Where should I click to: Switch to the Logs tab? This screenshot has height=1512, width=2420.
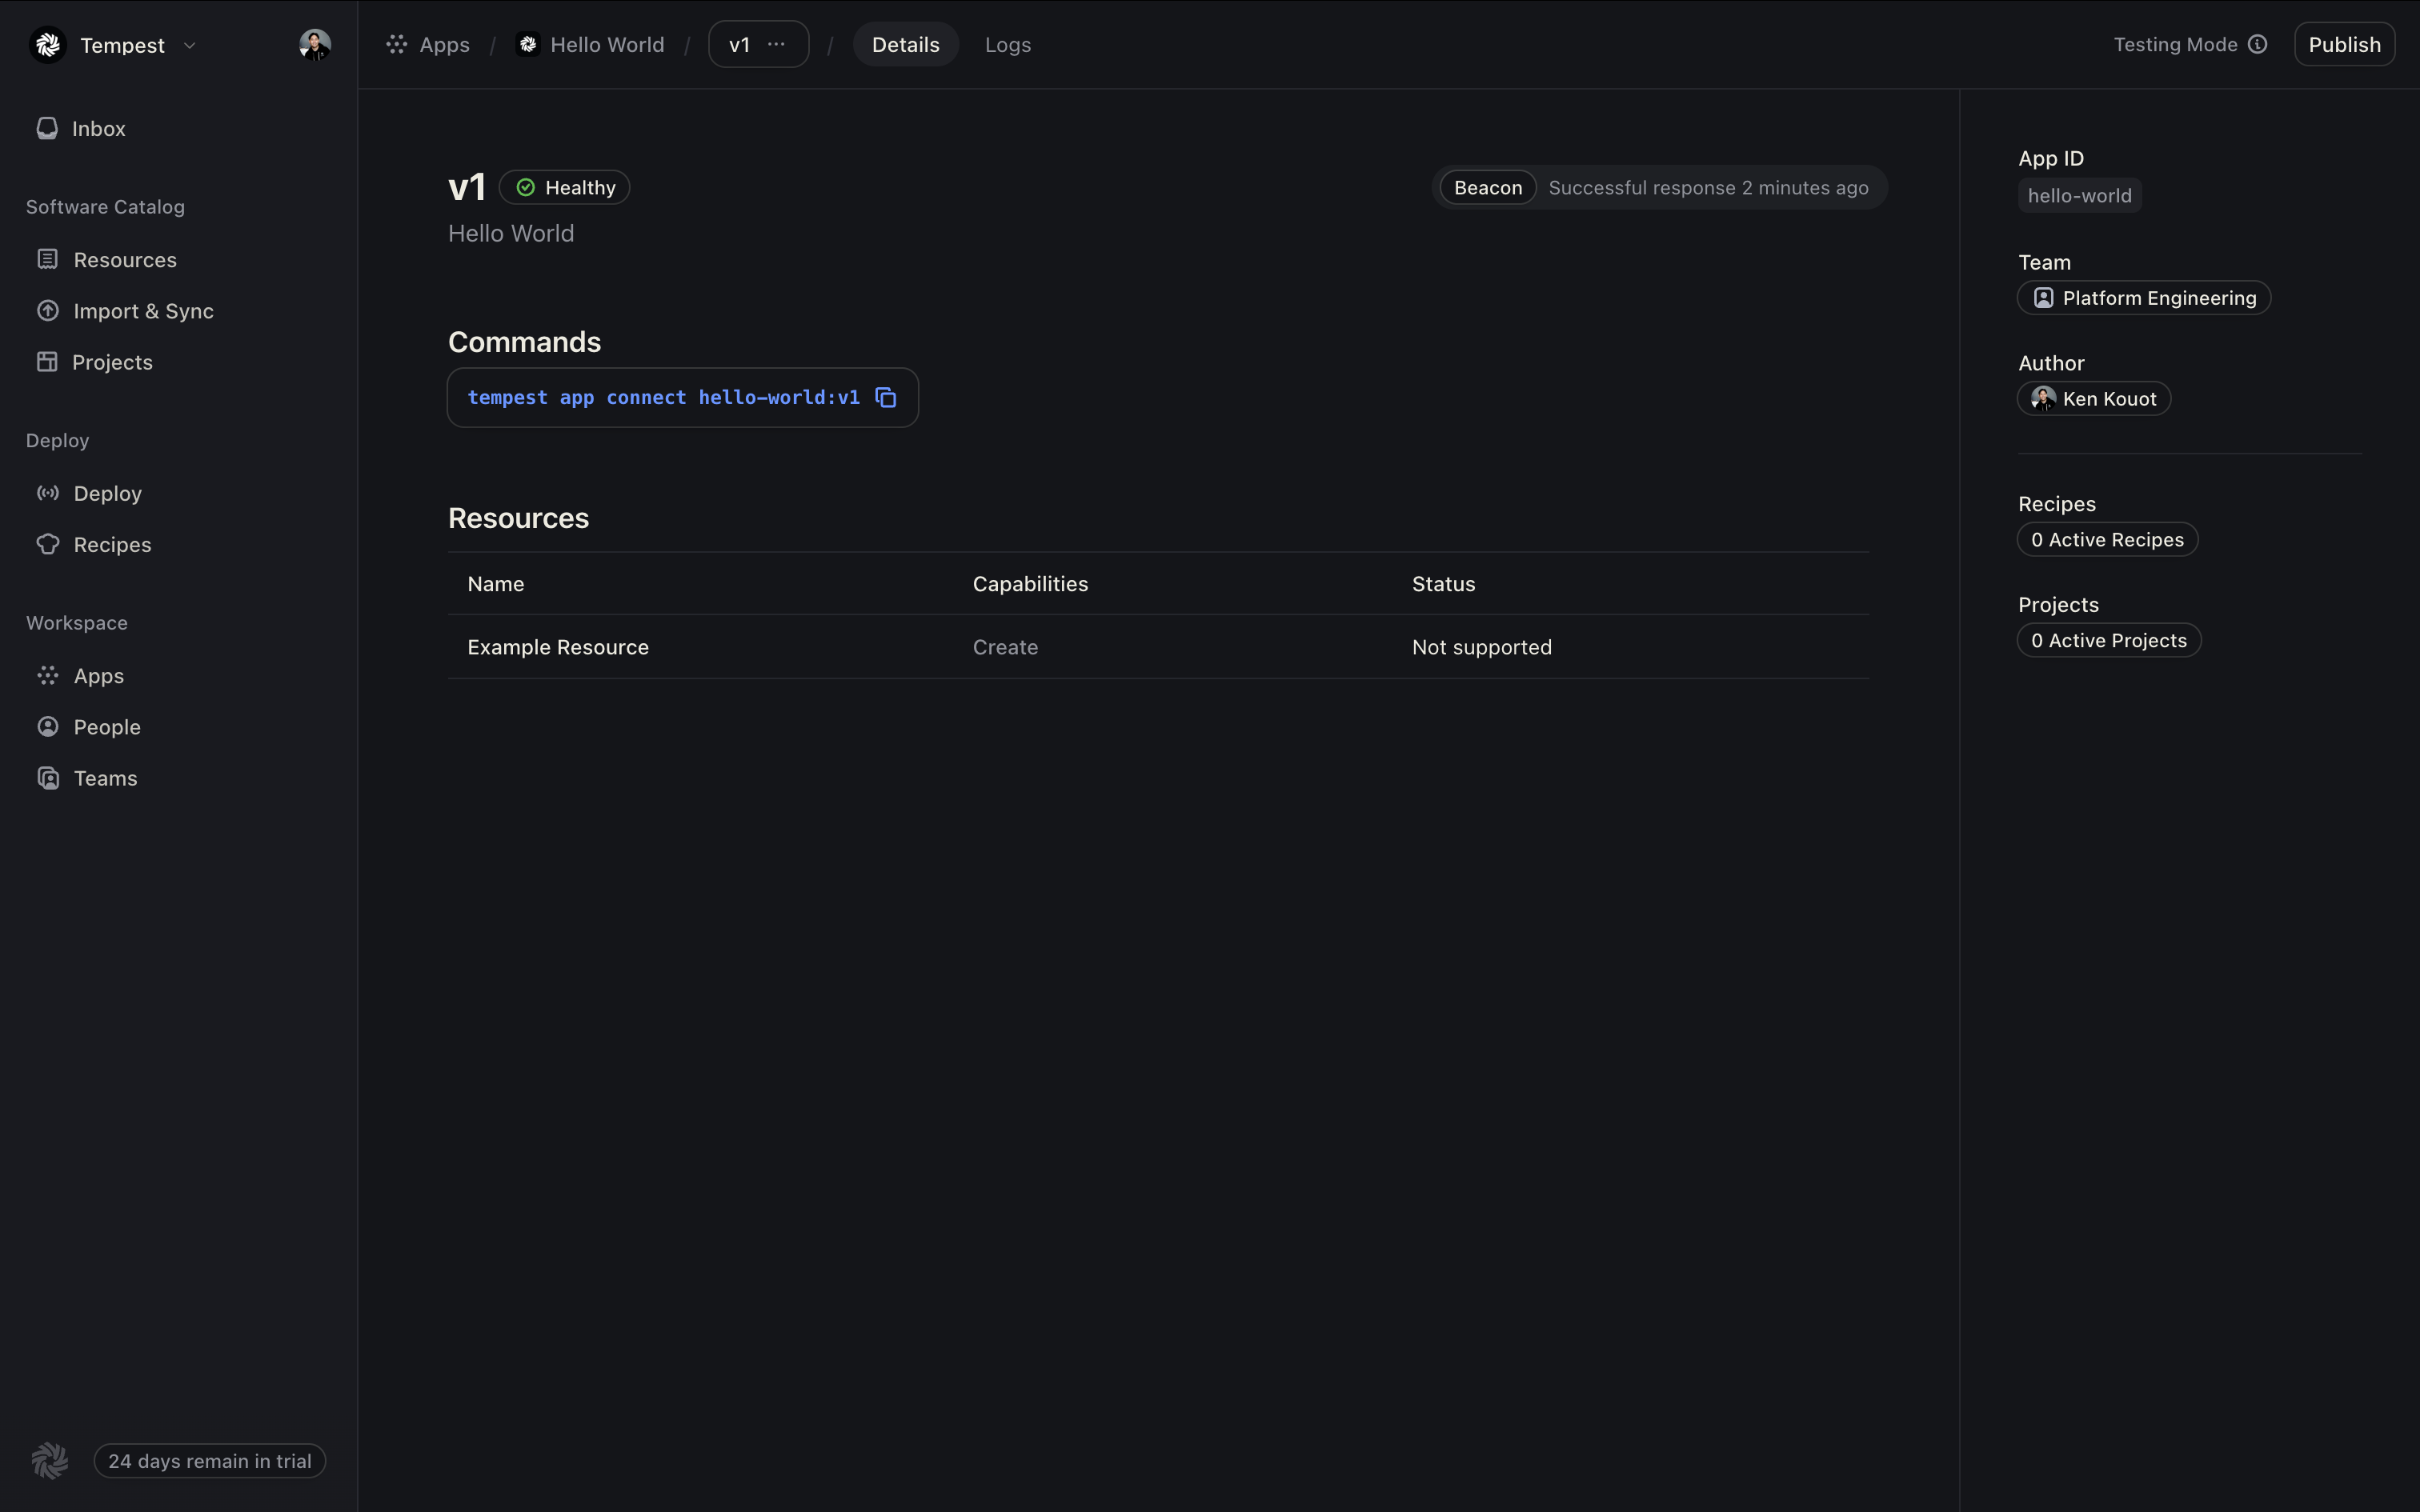(x=1007, y=45)
